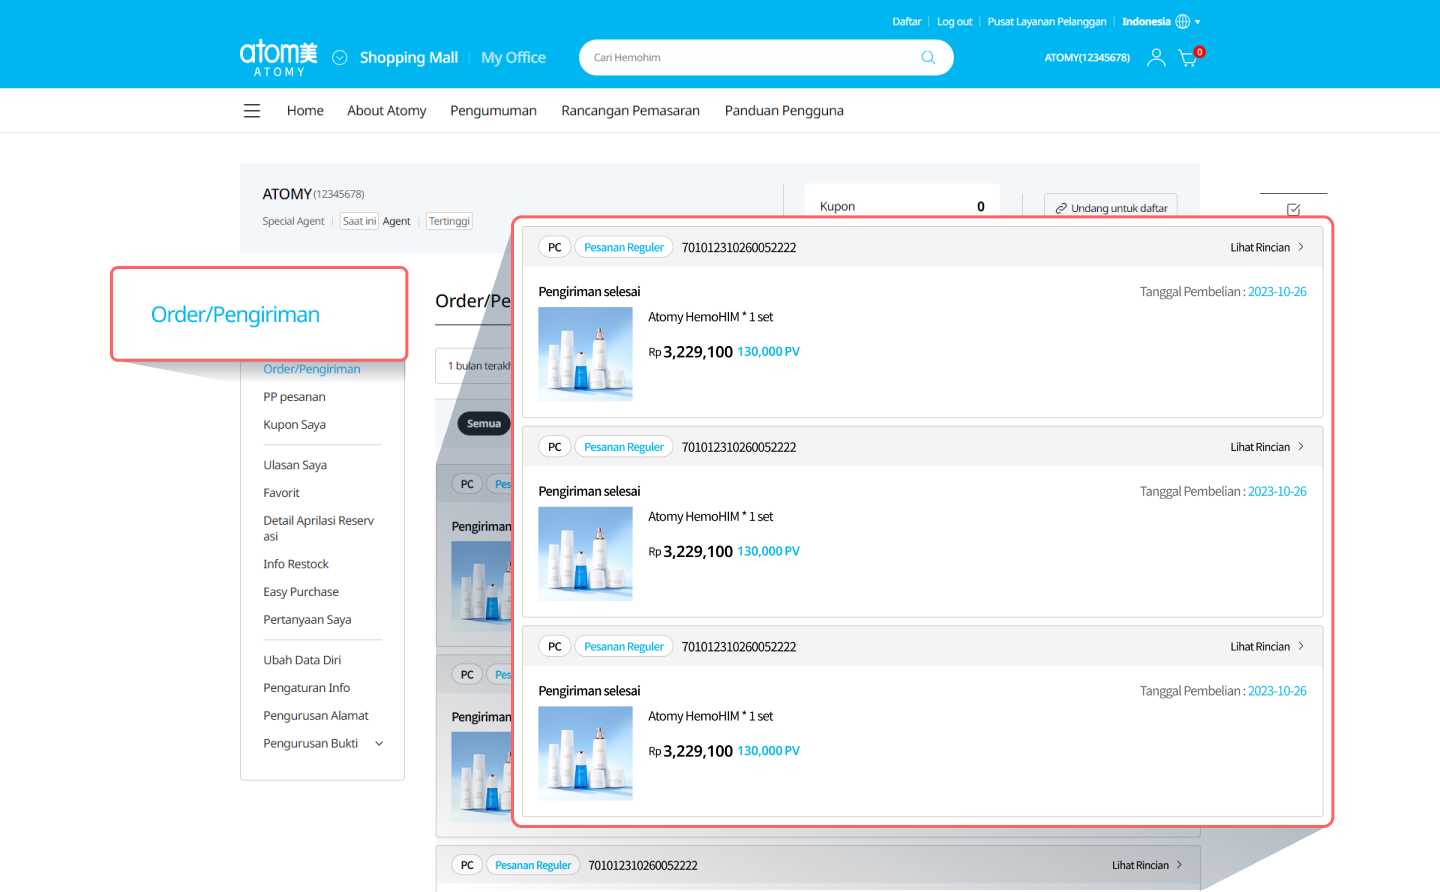Open the Indonesia country dropdown

(1160, 22)
